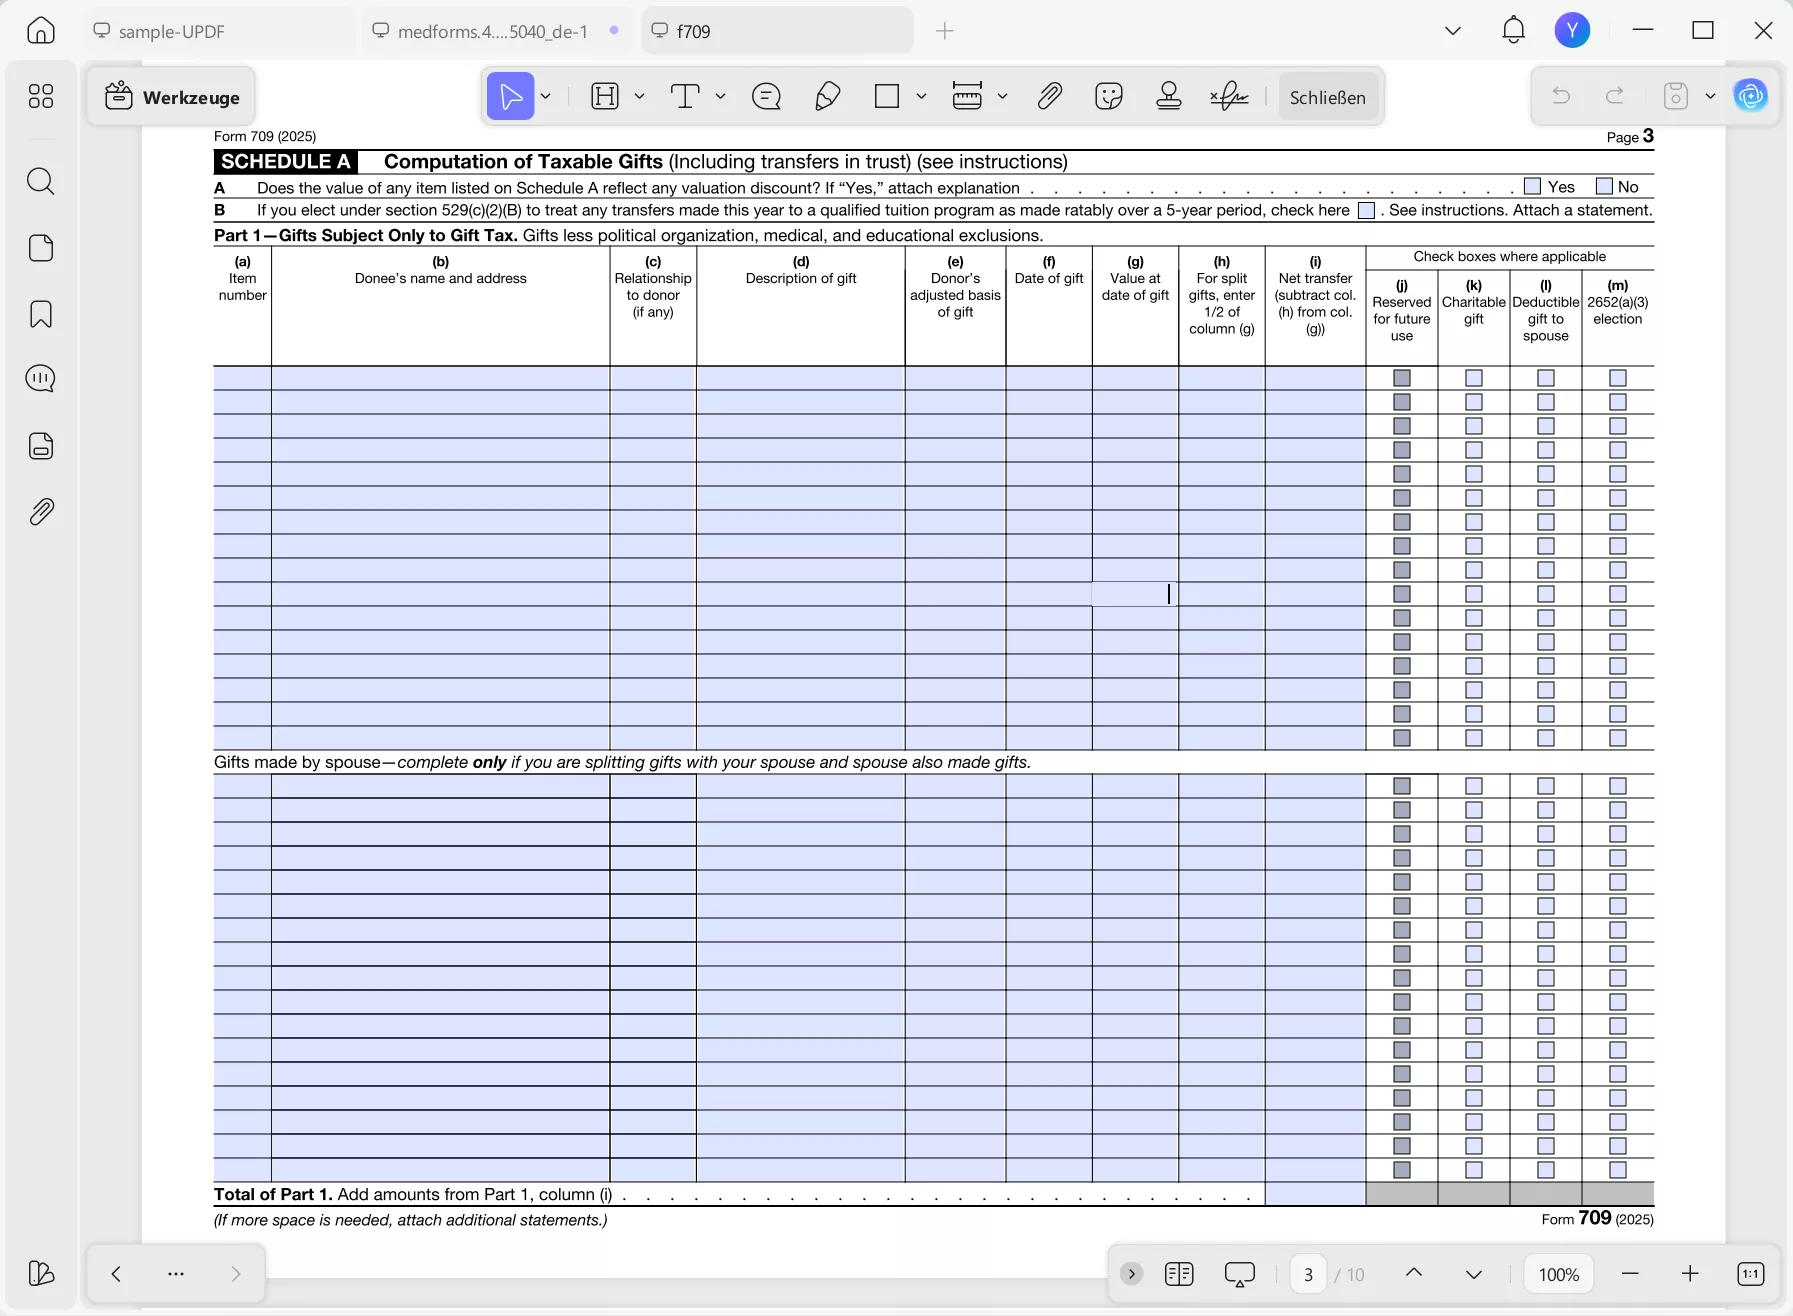Open a new tab with plus button
Viewport: 1793px width, 1316px height.
pos(945,31)
